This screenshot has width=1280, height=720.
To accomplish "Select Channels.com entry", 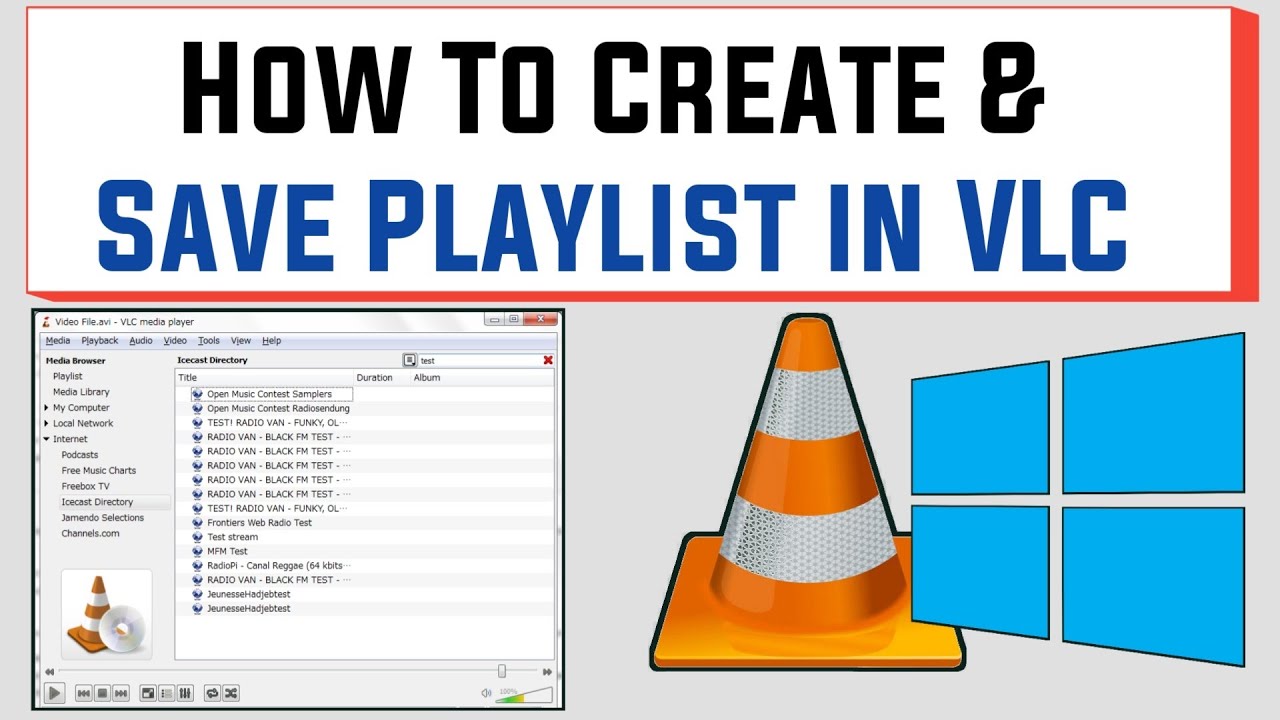I will click(90, 533).
